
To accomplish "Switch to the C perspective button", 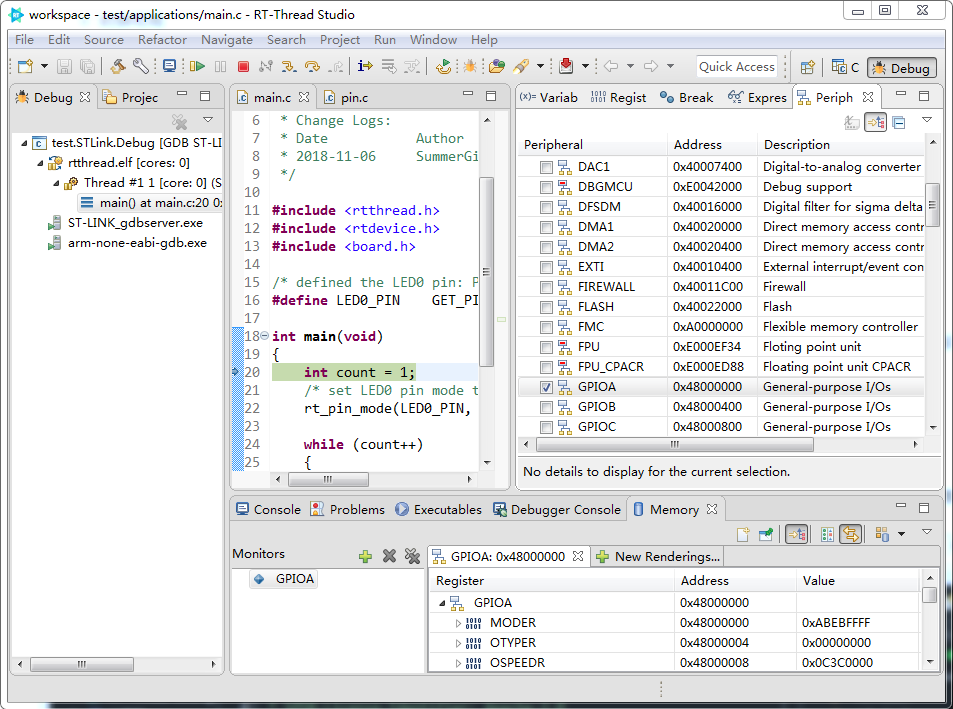I will pyautogui.click(x=845, y=67).
